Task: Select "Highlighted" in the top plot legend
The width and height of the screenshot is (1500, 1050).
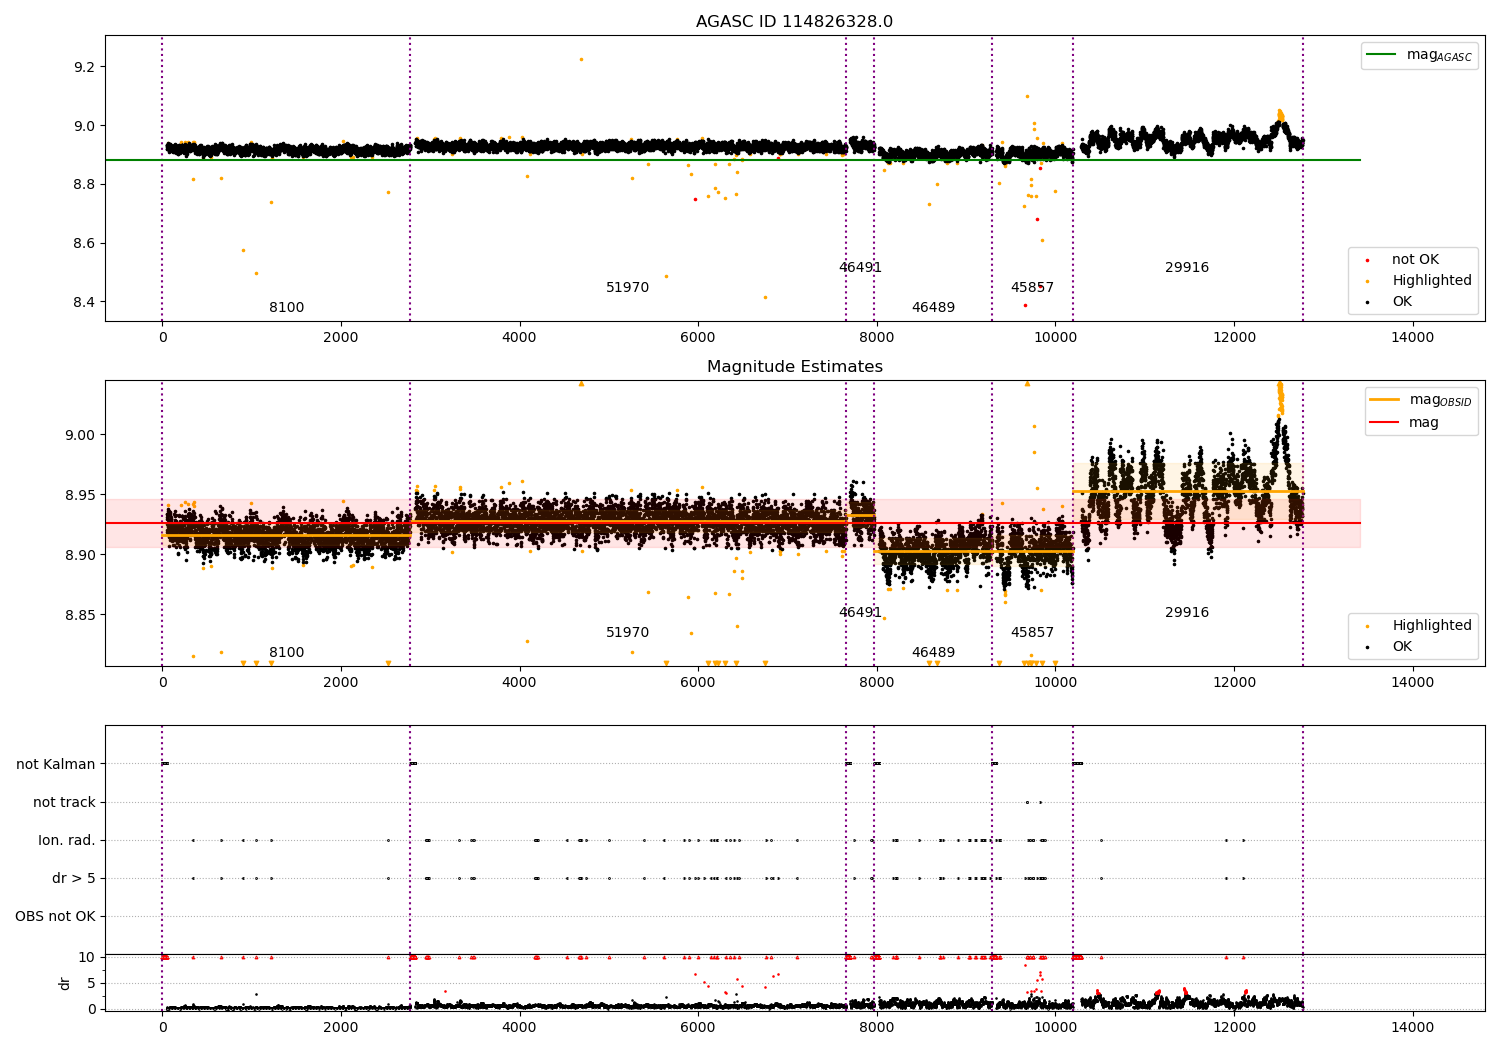Action: [1432, 281]
